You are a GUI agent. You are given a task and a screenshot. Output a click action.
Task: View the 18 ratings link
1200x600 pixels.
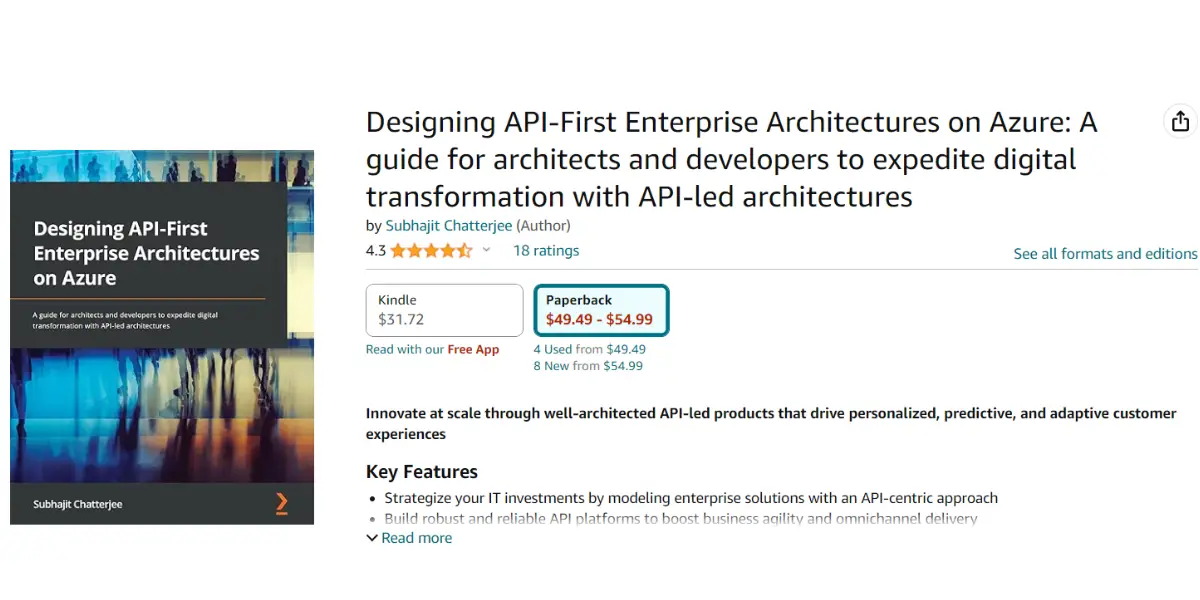pyautogui.click(x=546, y=251)
